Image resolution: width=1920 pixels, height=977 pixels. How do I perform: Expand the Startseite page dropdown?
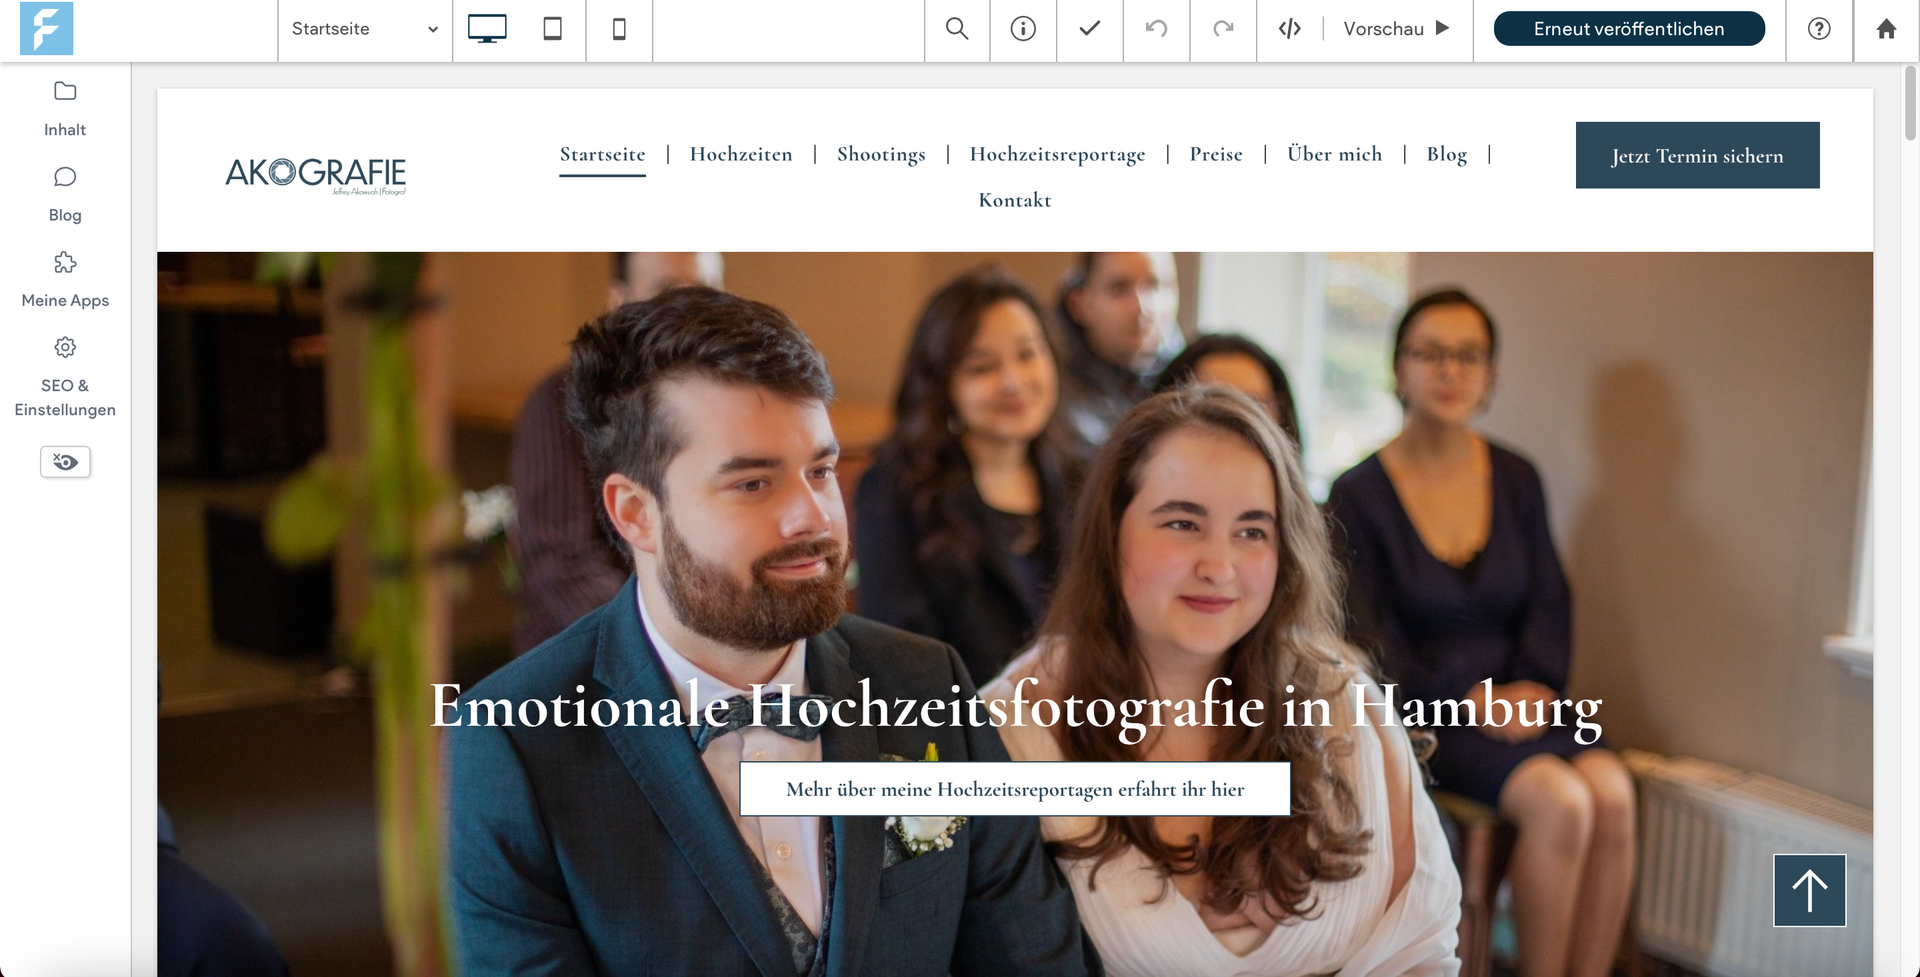(365, 29)
